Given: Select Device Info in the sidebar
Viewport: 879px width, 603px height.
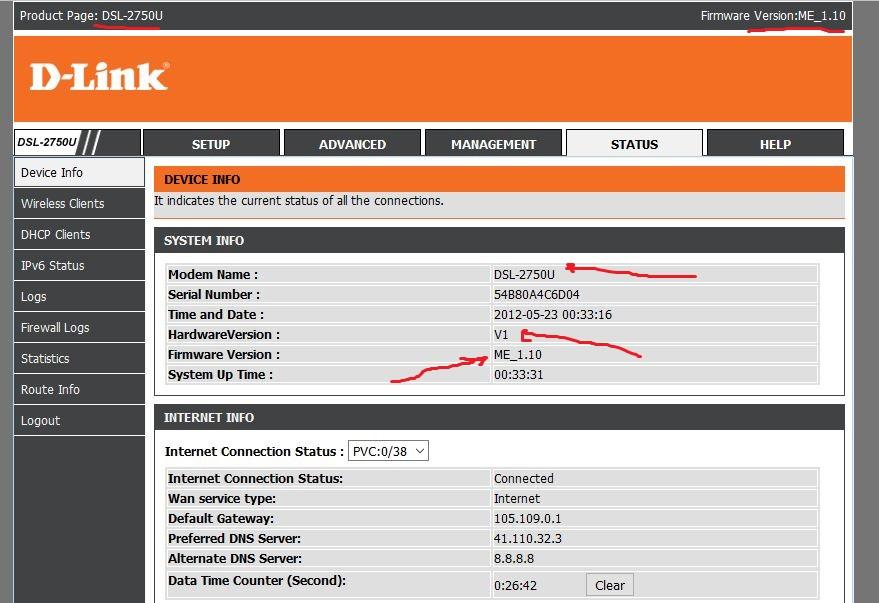Looking at the screenshot, I should 79,172.
